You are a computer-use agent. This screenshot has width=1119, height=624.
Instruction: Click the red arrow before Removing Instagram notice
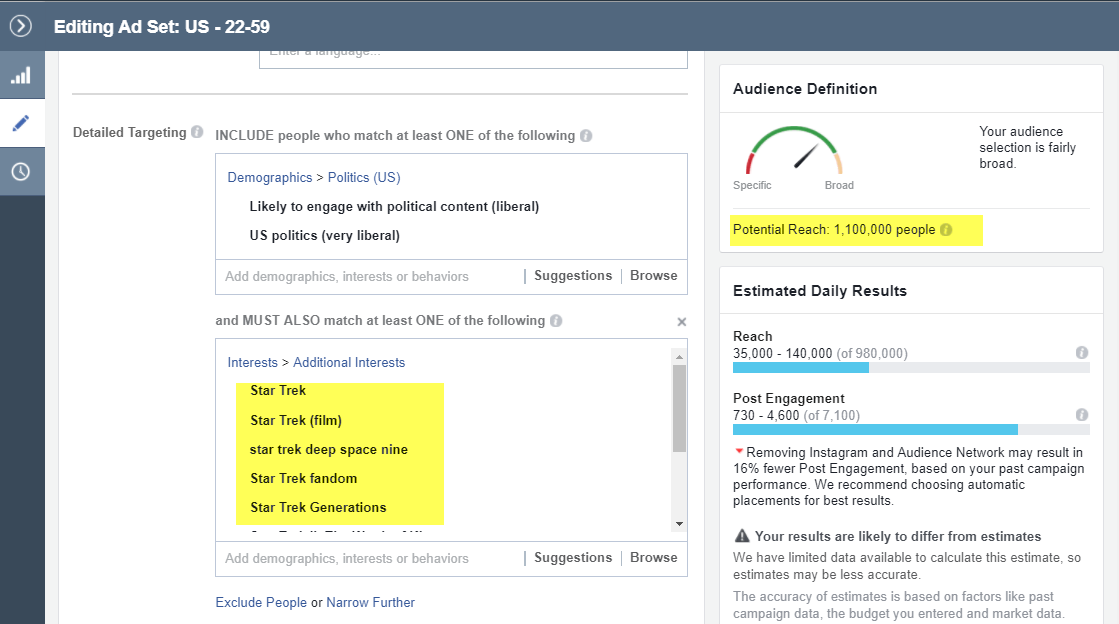pos(739,451)
